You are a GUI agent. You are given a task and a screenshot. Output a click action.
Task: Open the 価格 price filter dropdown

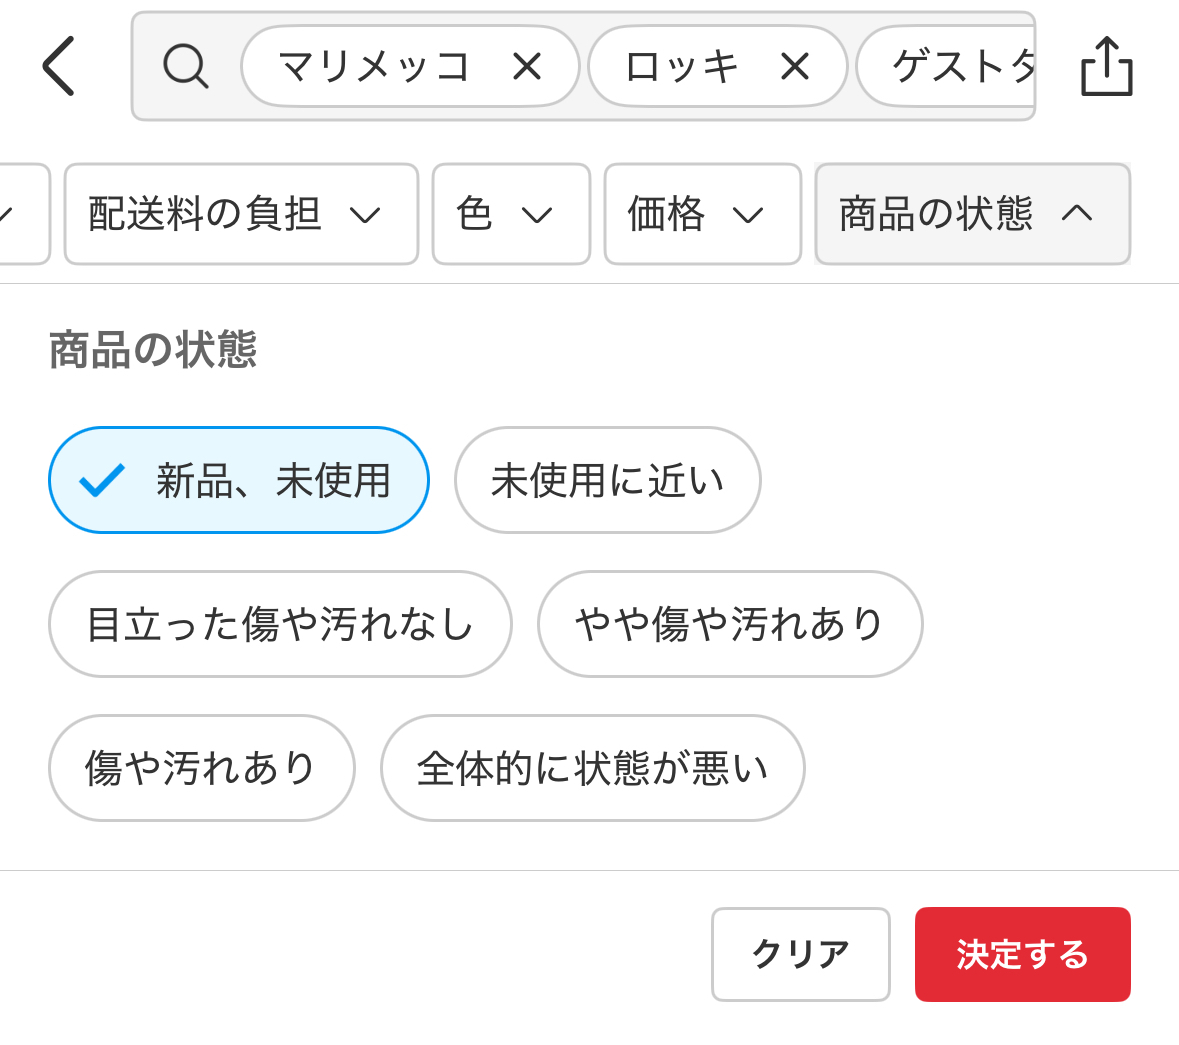pos(702,214)
